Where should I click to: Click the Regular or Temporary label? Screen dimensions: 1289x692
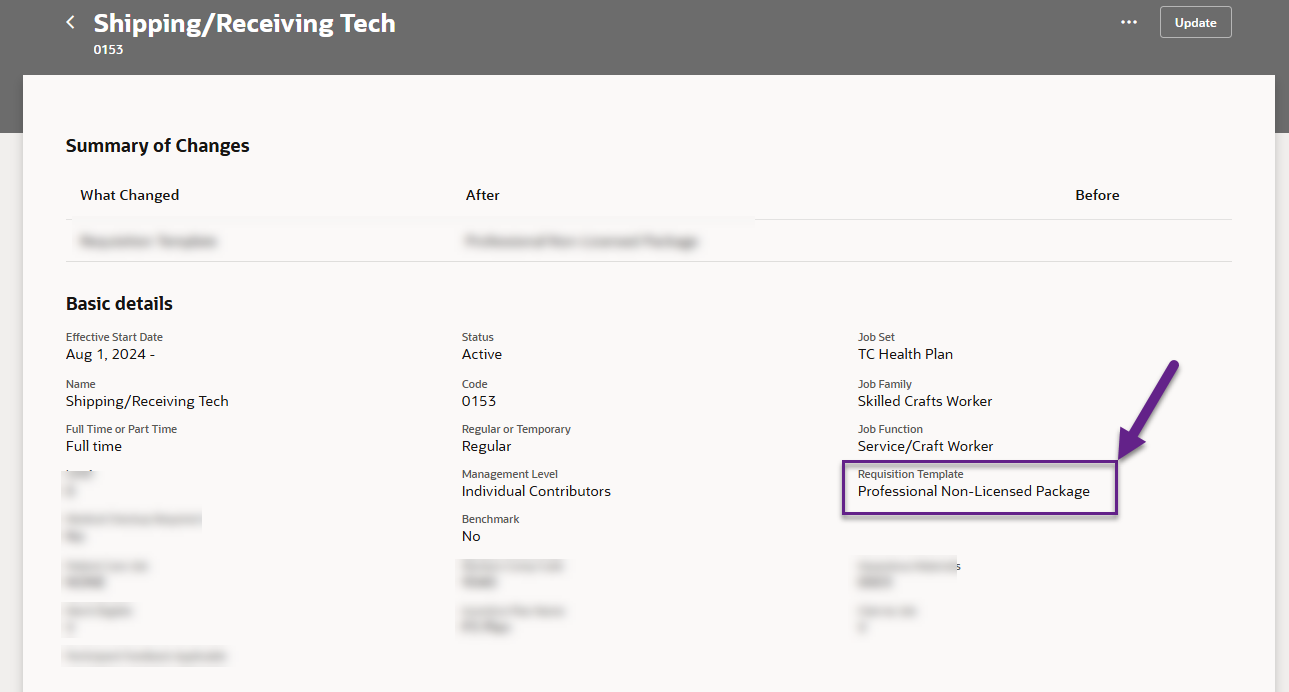[x=516, y=429]
